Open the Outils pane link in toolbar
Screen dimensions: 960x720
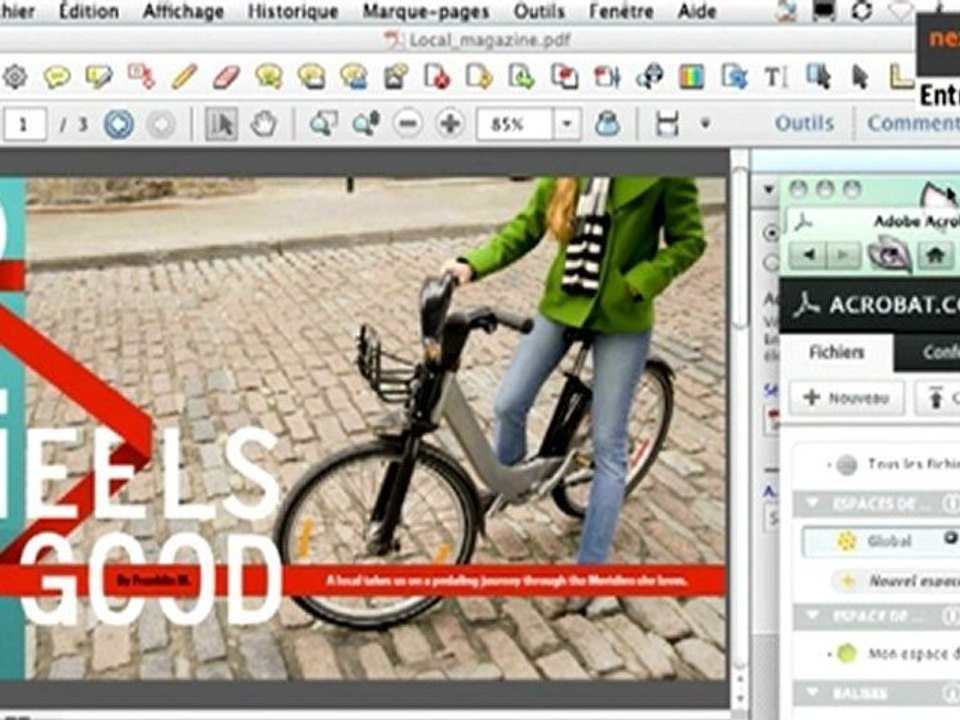pyautogui.click(x=804, y=123)
